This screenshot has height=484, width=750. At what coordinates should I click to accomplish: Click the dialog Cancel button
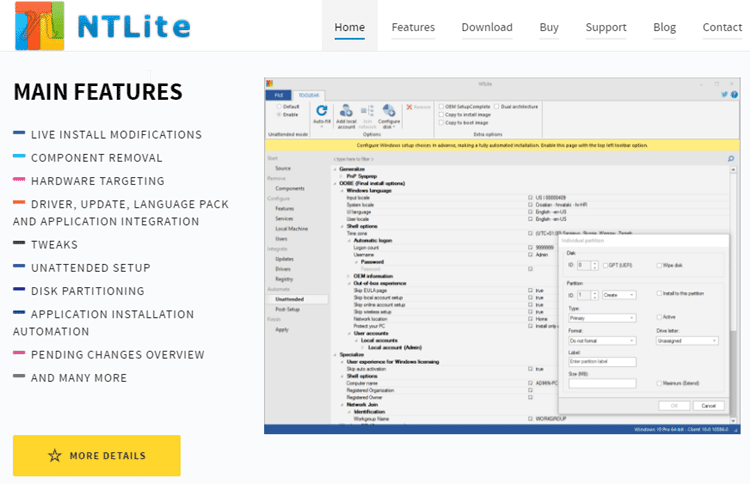pyautogui.click(x=708, y=406)
